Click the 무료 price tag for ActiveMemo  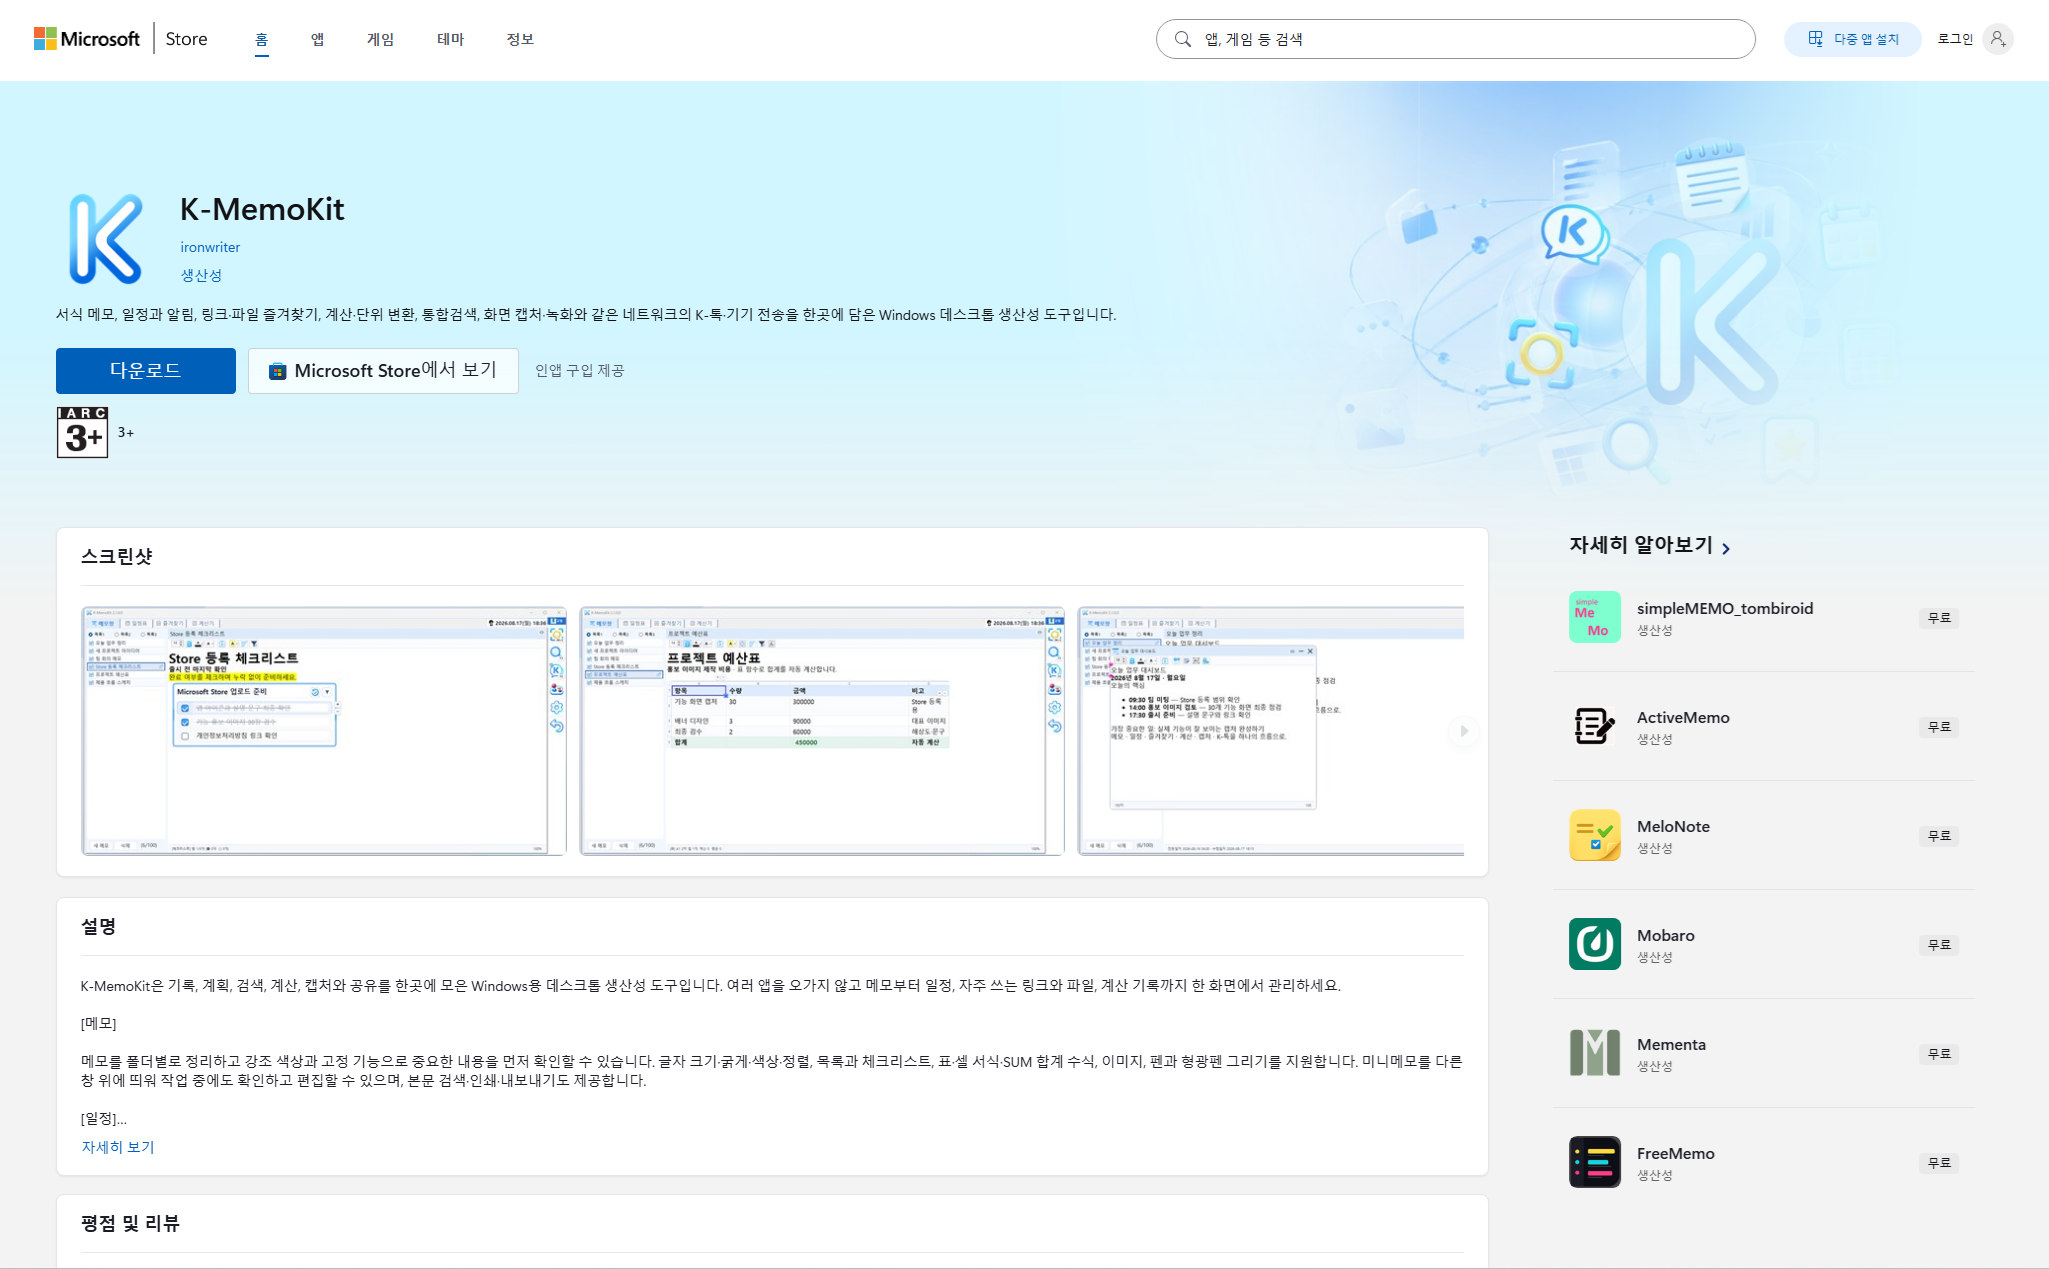point(1939,727)
